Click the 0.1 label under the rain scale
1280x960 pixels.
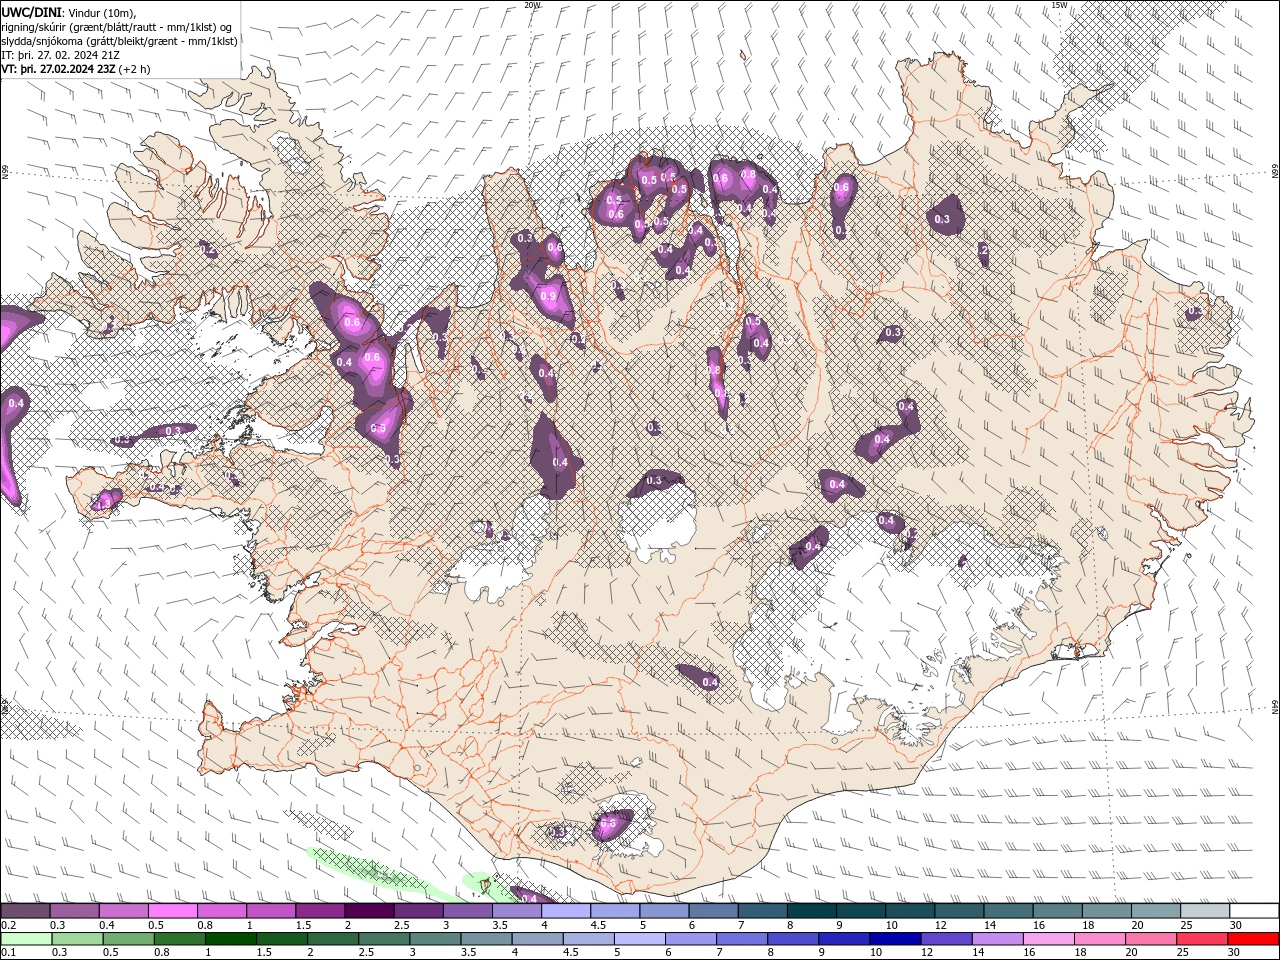point(6,953)
